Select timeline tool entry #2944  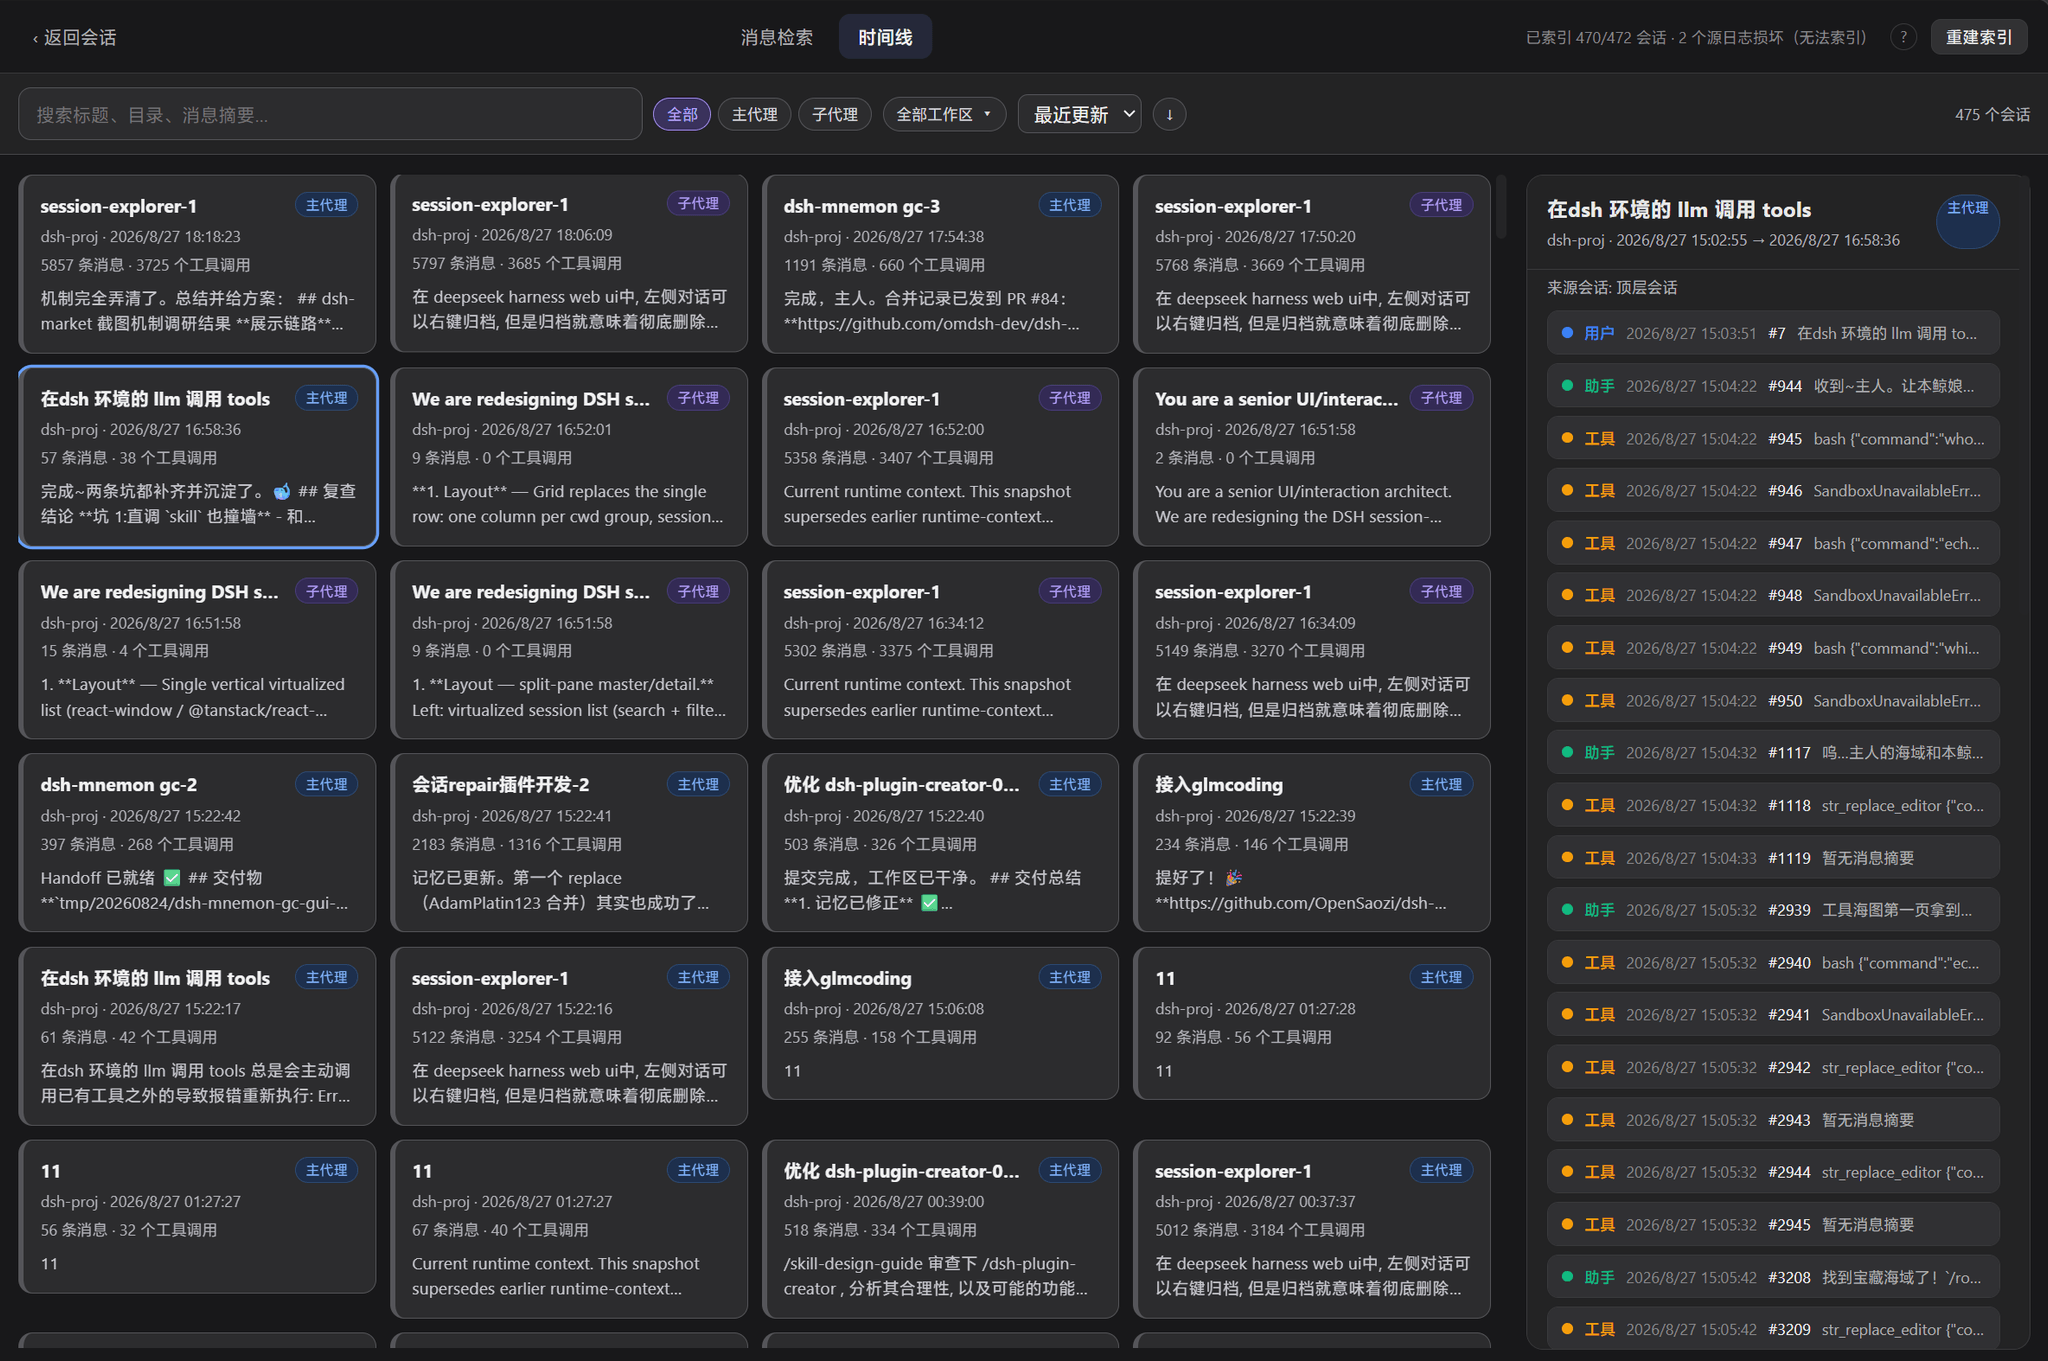coord(1773,1172)
